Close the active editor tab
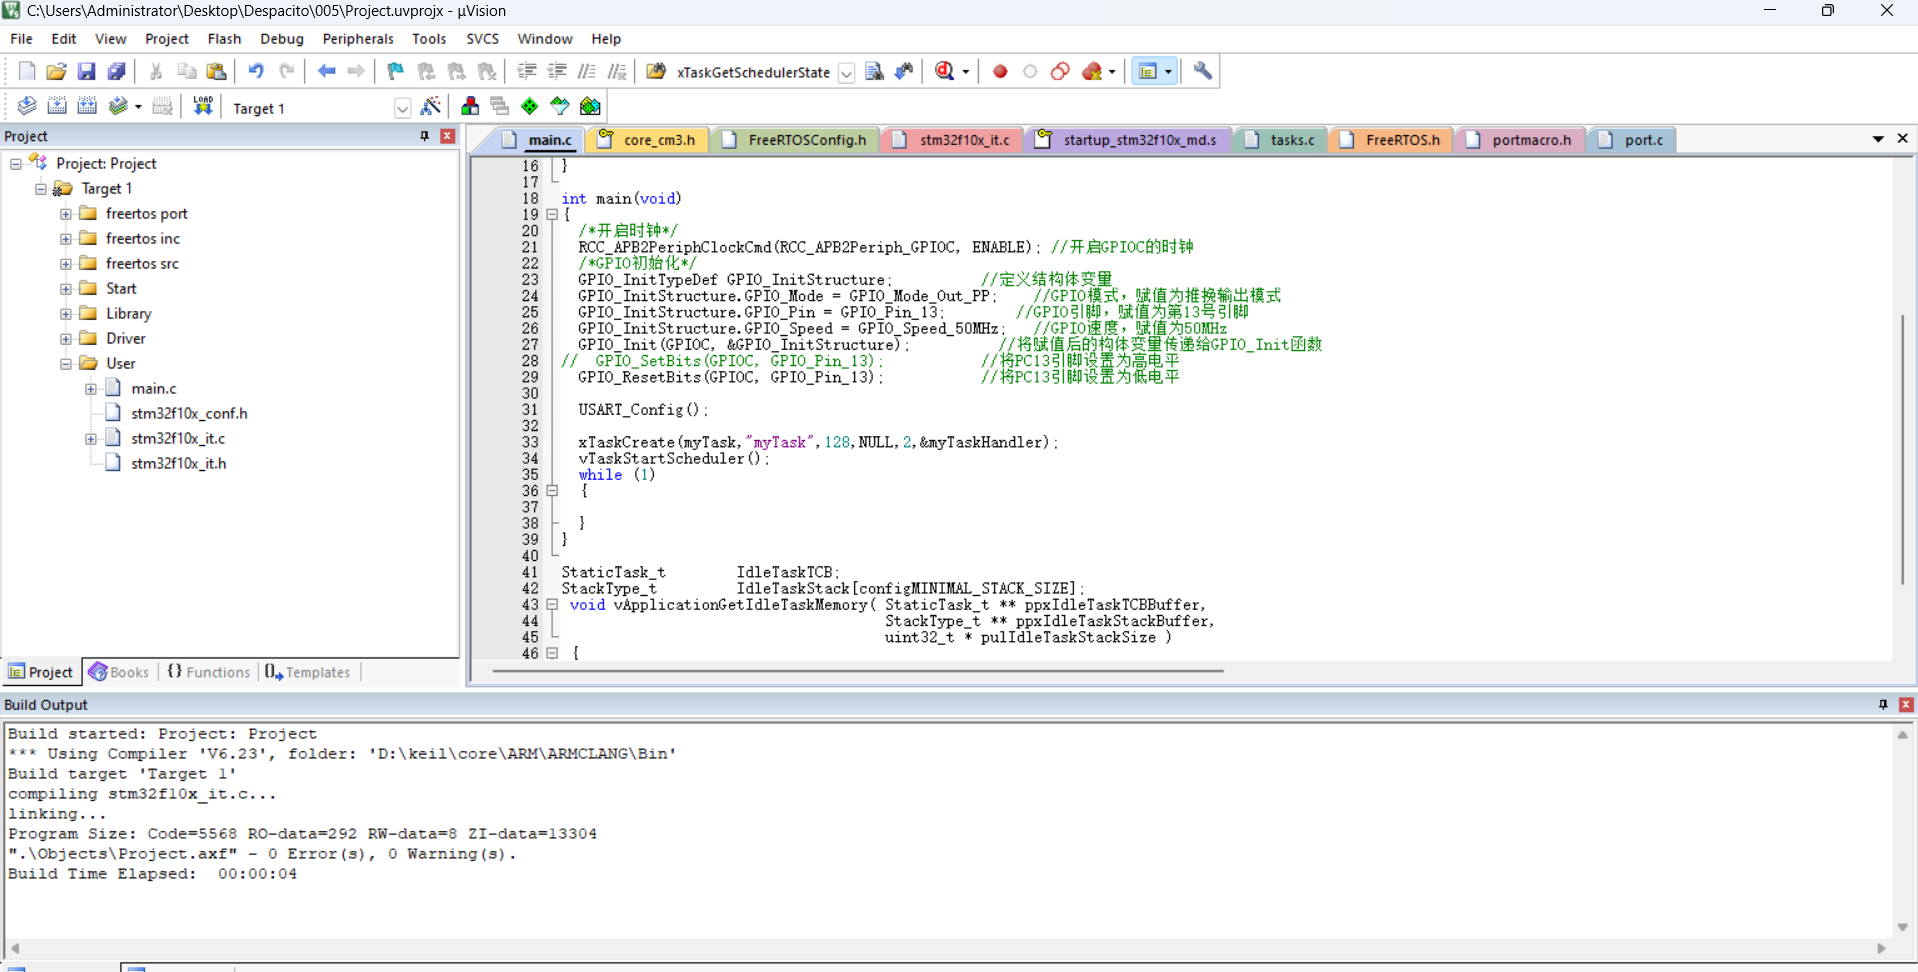 1902,139
